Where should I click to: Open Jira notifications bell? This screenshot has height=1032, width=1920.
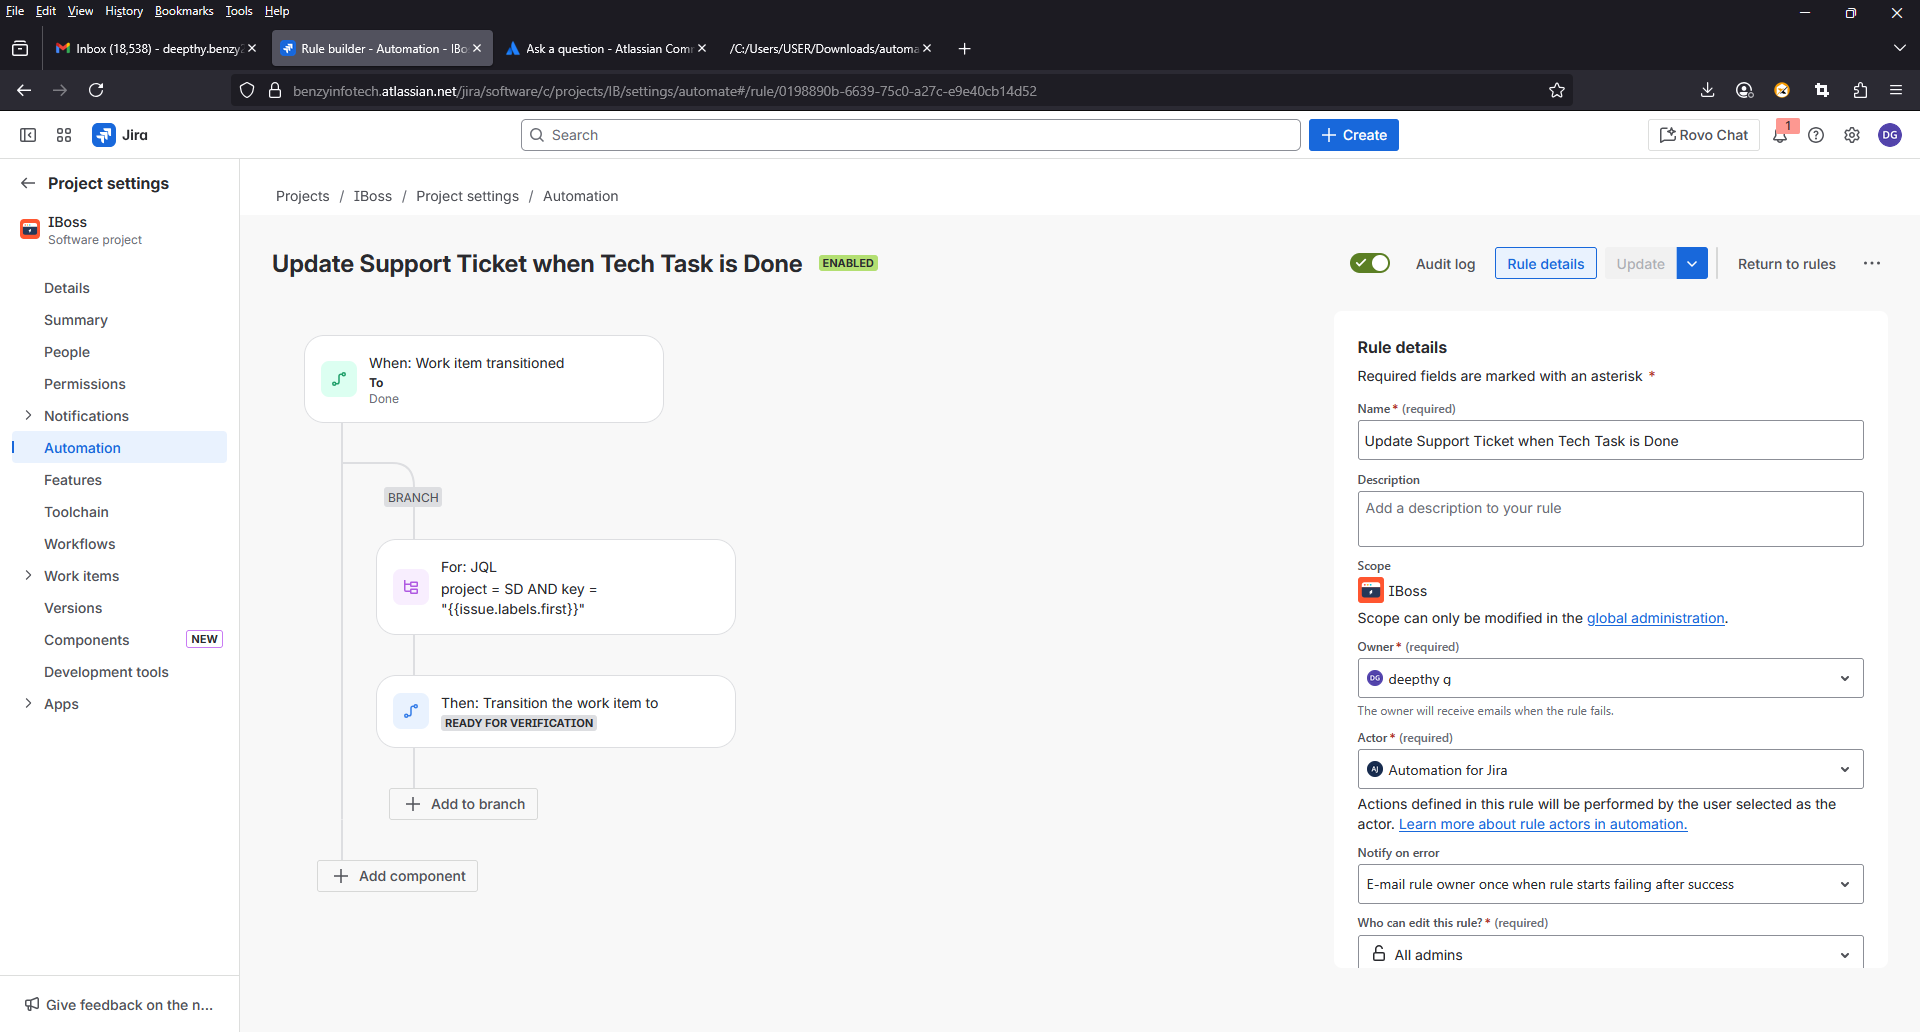(x=1780, y=135)
